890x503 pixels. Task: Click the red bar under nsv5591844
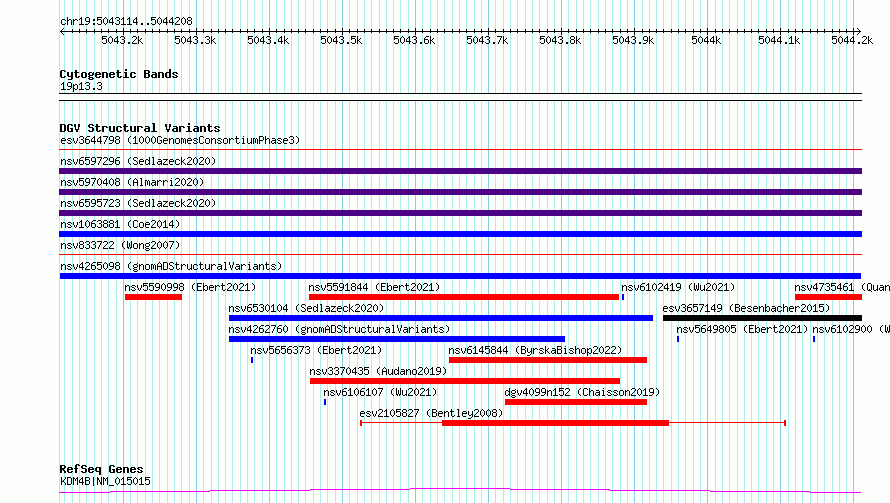click(x=464, y=297)
